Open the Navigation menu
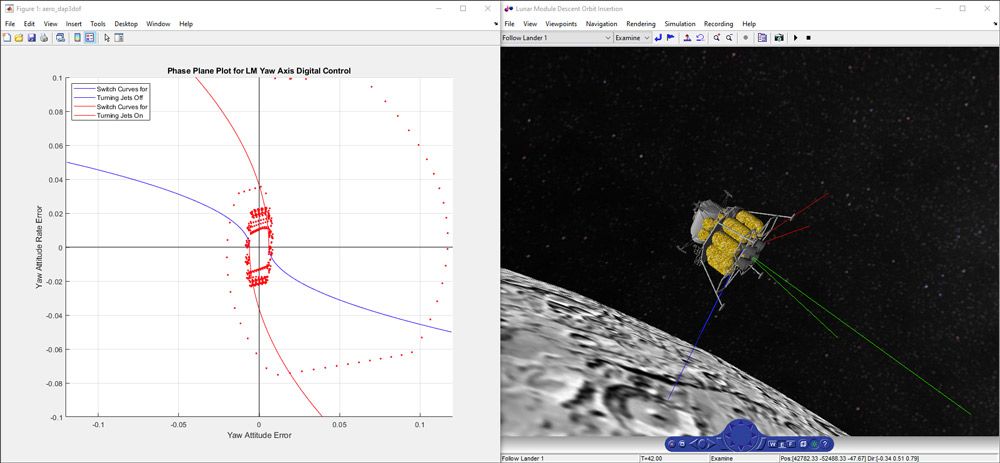The image size is (1000, 463). 601,24
